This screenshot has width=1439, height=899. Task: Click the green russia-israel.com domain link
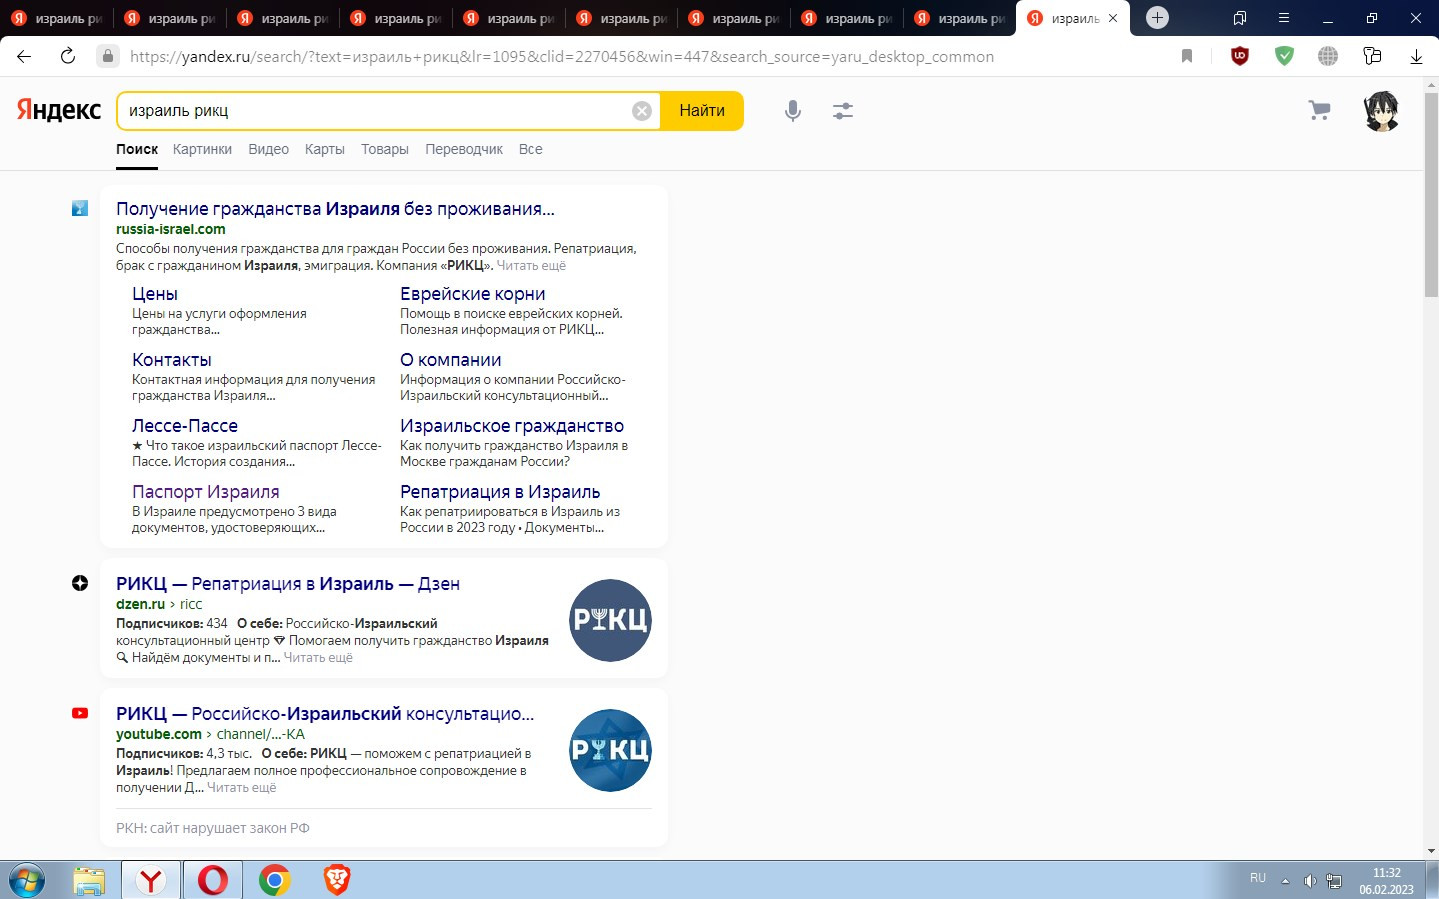tap(171, 229)
